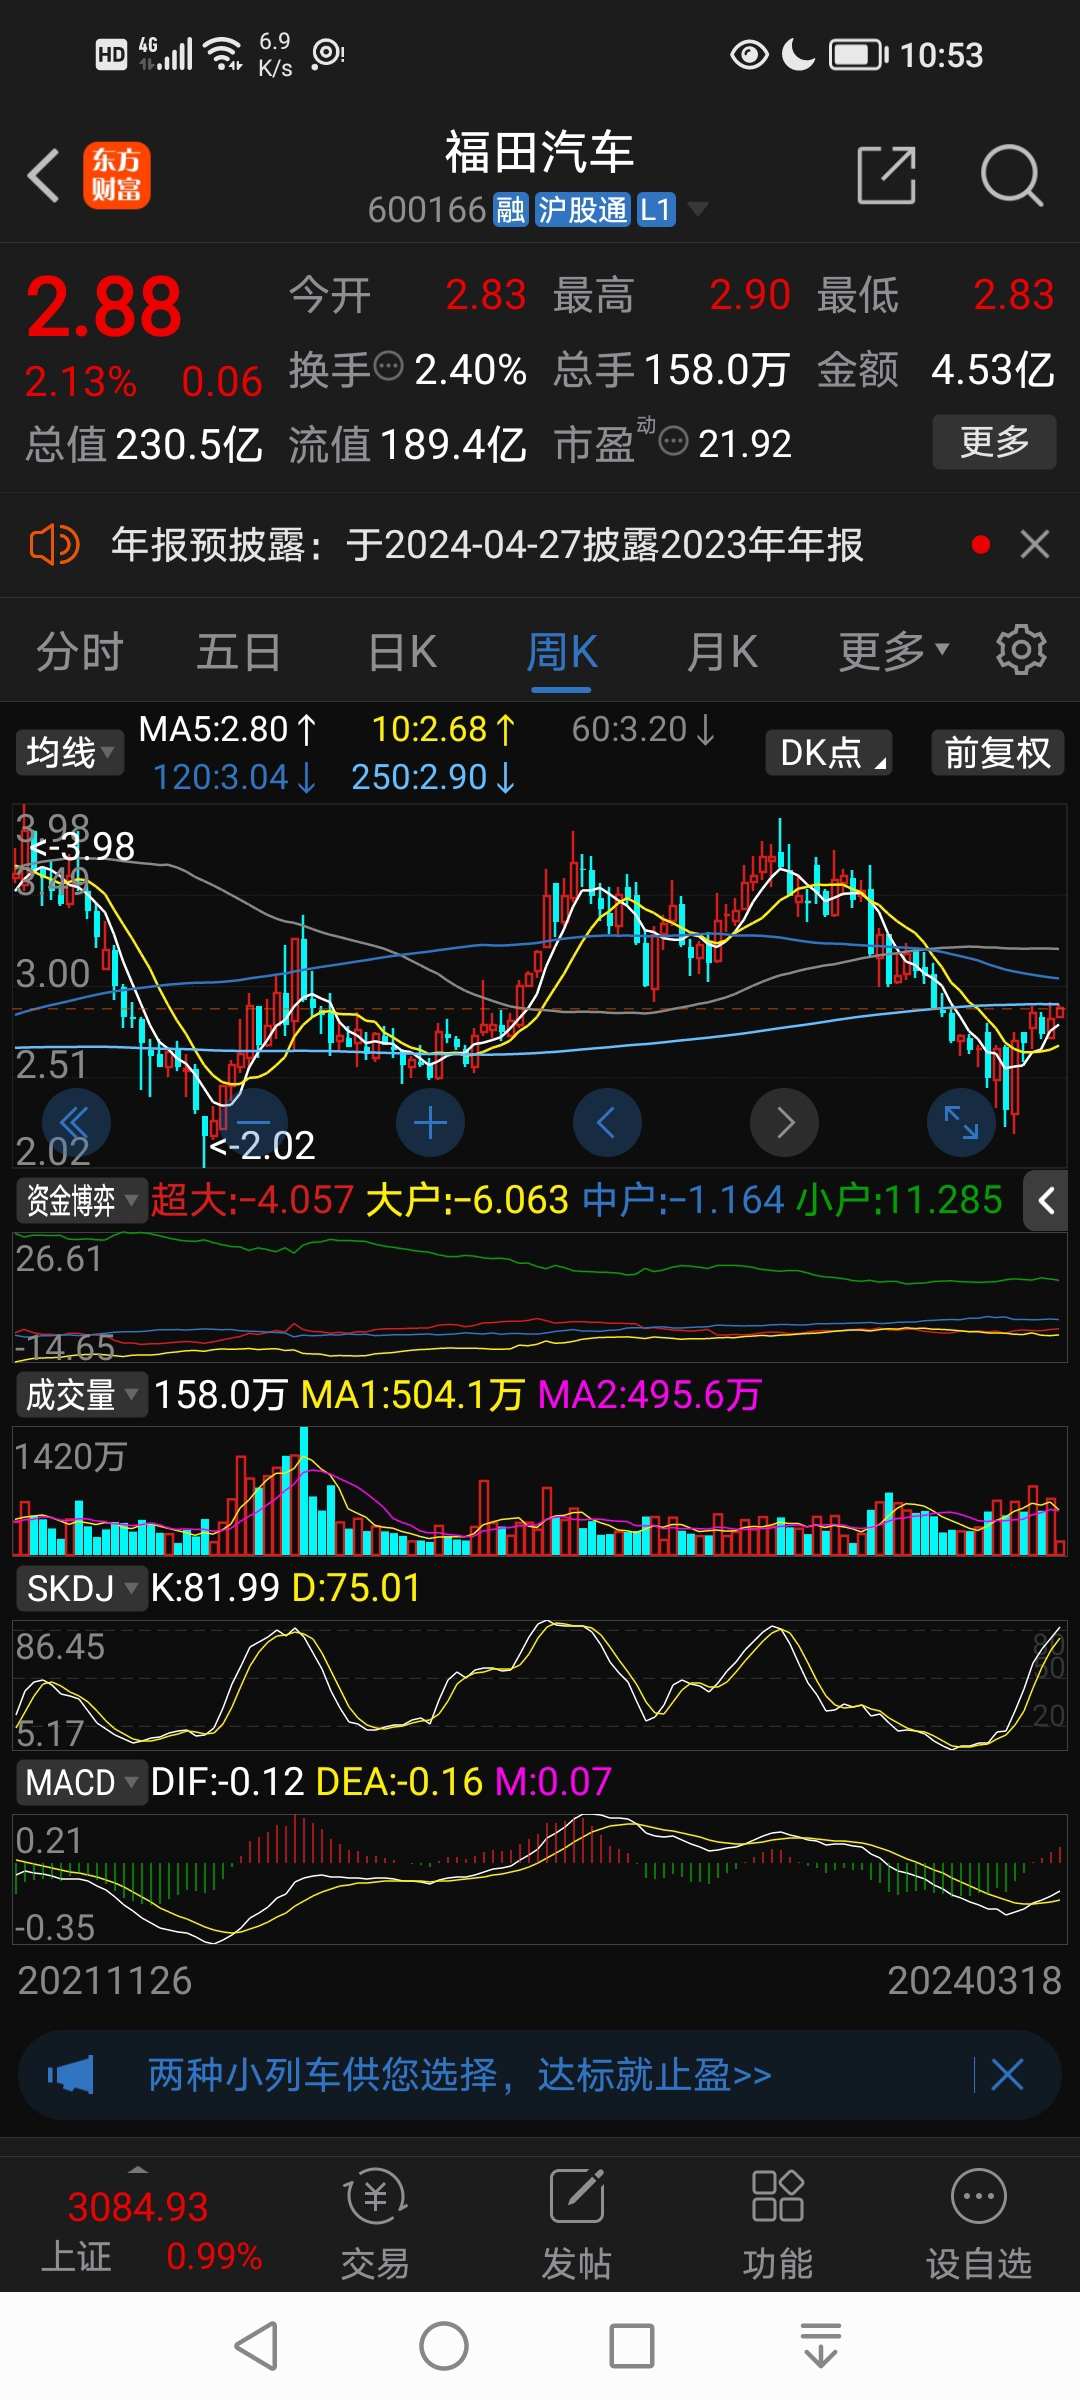Open the 两种小列车 promotion link
Viewport: 1080px width, 2400px height.
(x=459, y=2075)
